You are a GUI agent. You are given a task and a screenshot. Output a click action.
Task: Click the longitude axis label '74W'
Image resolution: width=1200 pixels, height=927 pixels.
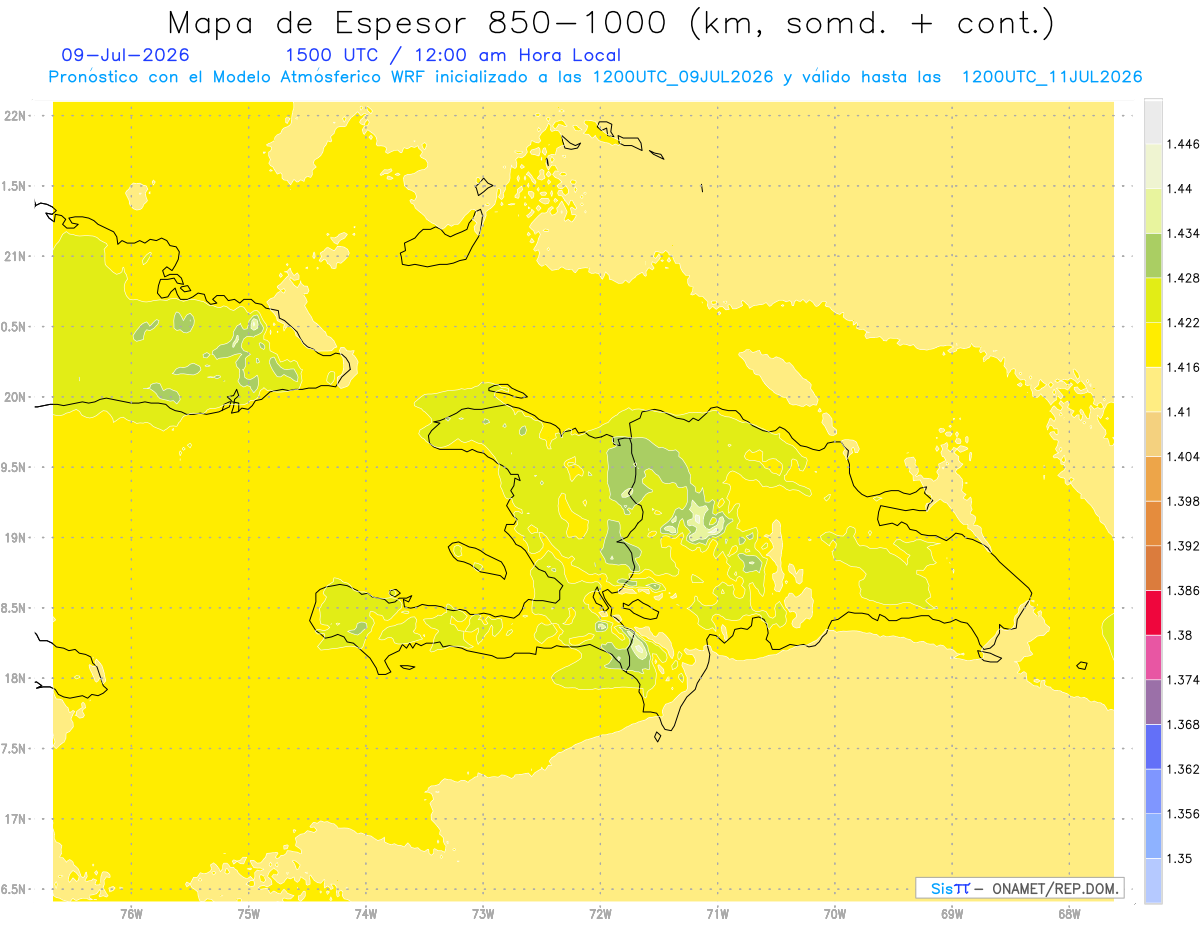pos(366,913)
